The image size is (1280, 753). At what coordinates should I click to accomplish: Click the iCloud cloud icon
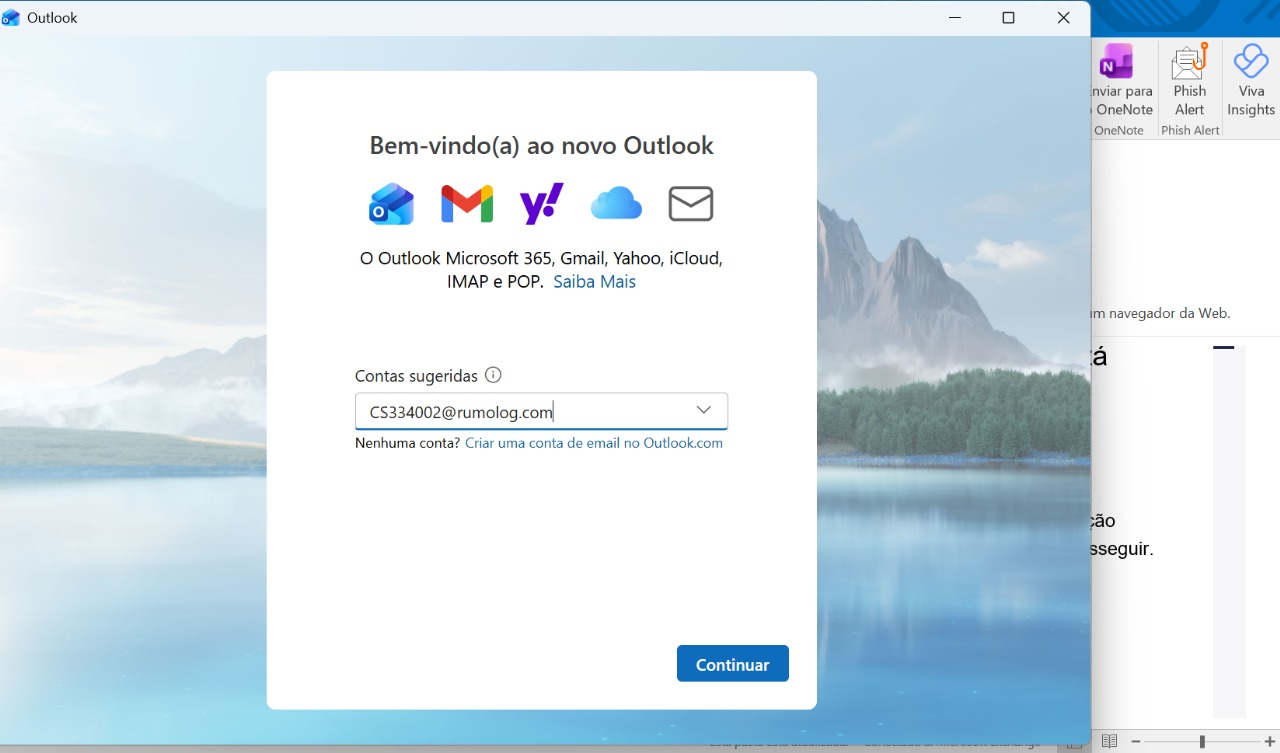[x=616, y=203]
